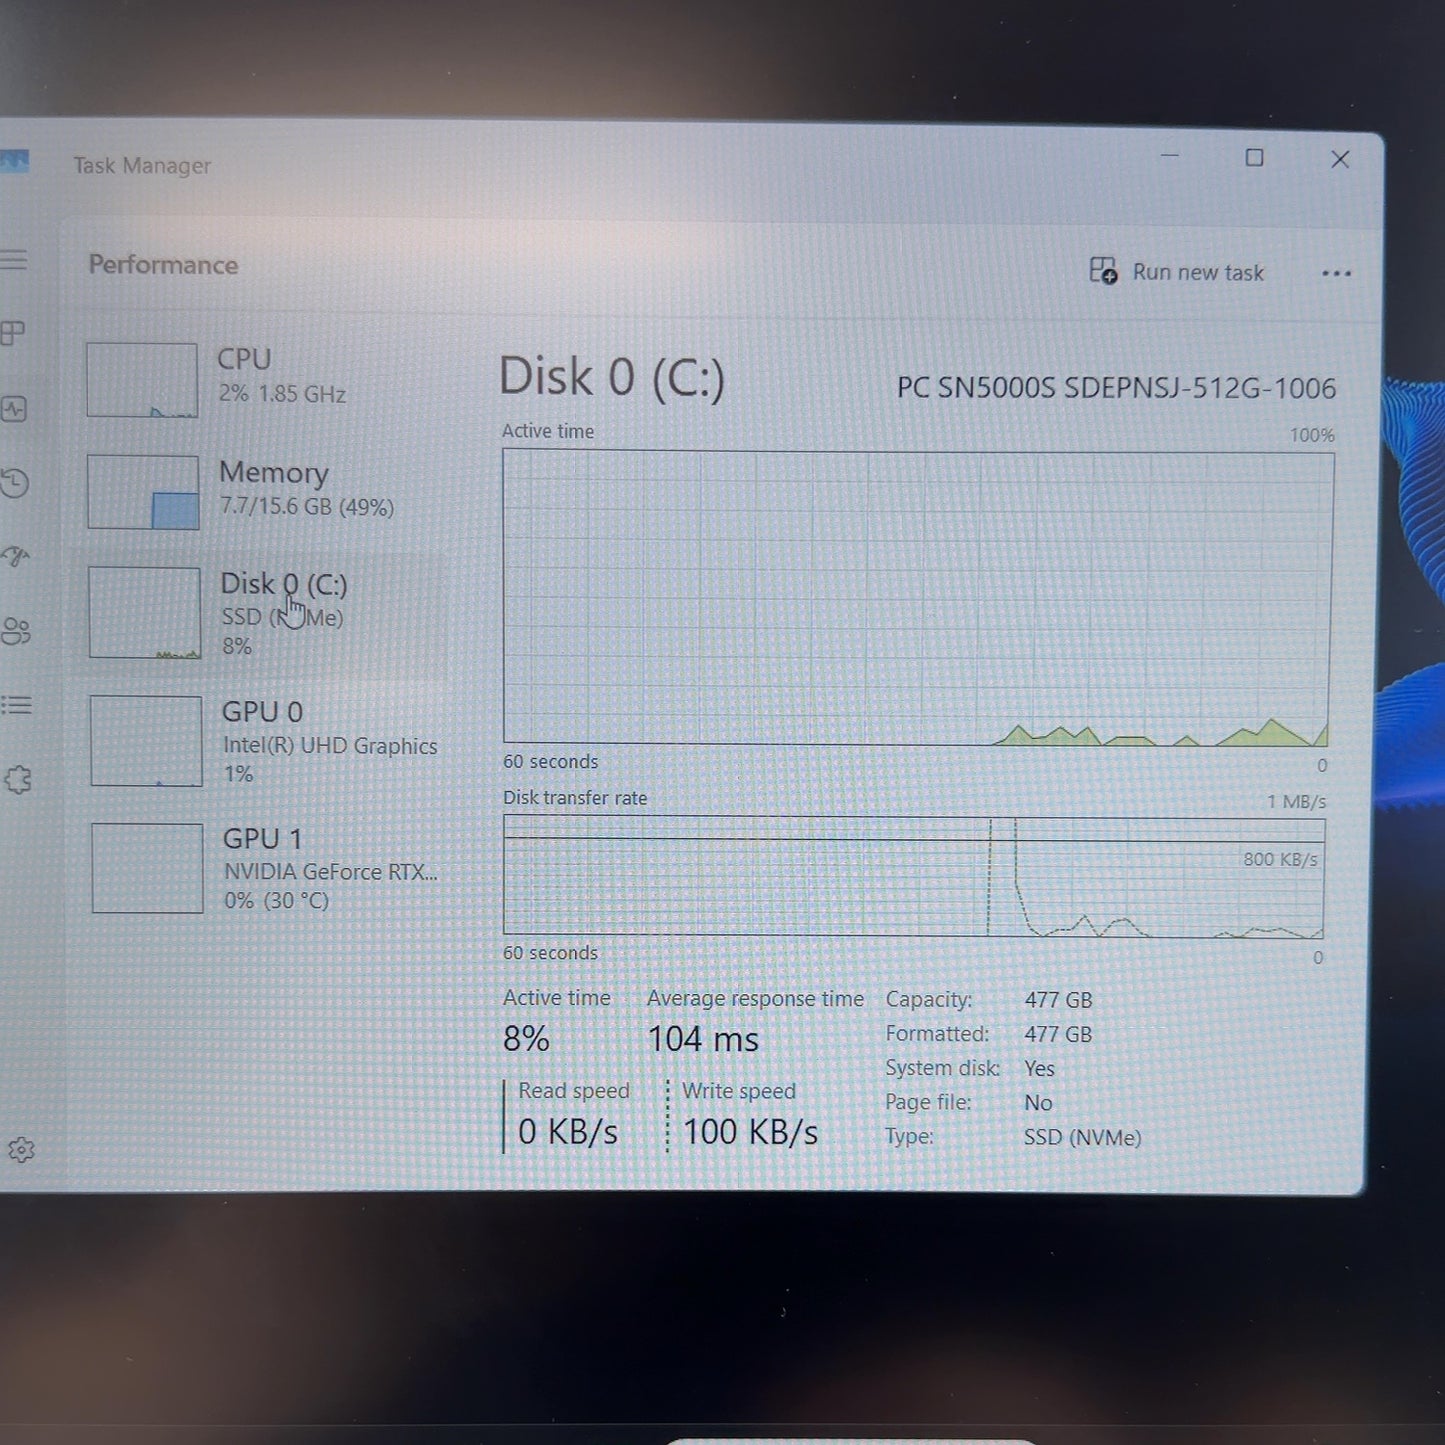The height and width of the screenshot is (1445, 1445).
Task: Open the Services puzzle-piece icon
Action: coord(17,780)
